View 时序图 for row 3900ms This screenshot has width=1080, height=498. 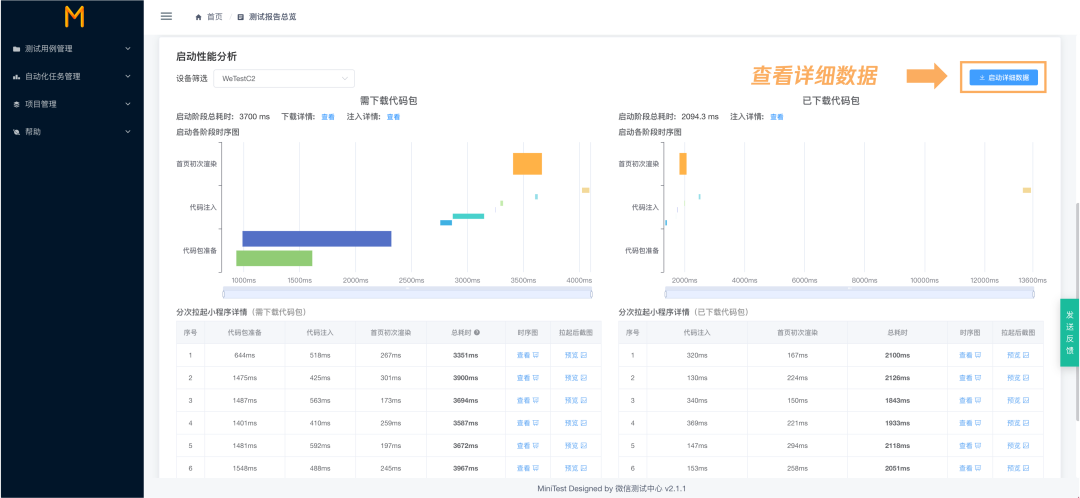528,377
